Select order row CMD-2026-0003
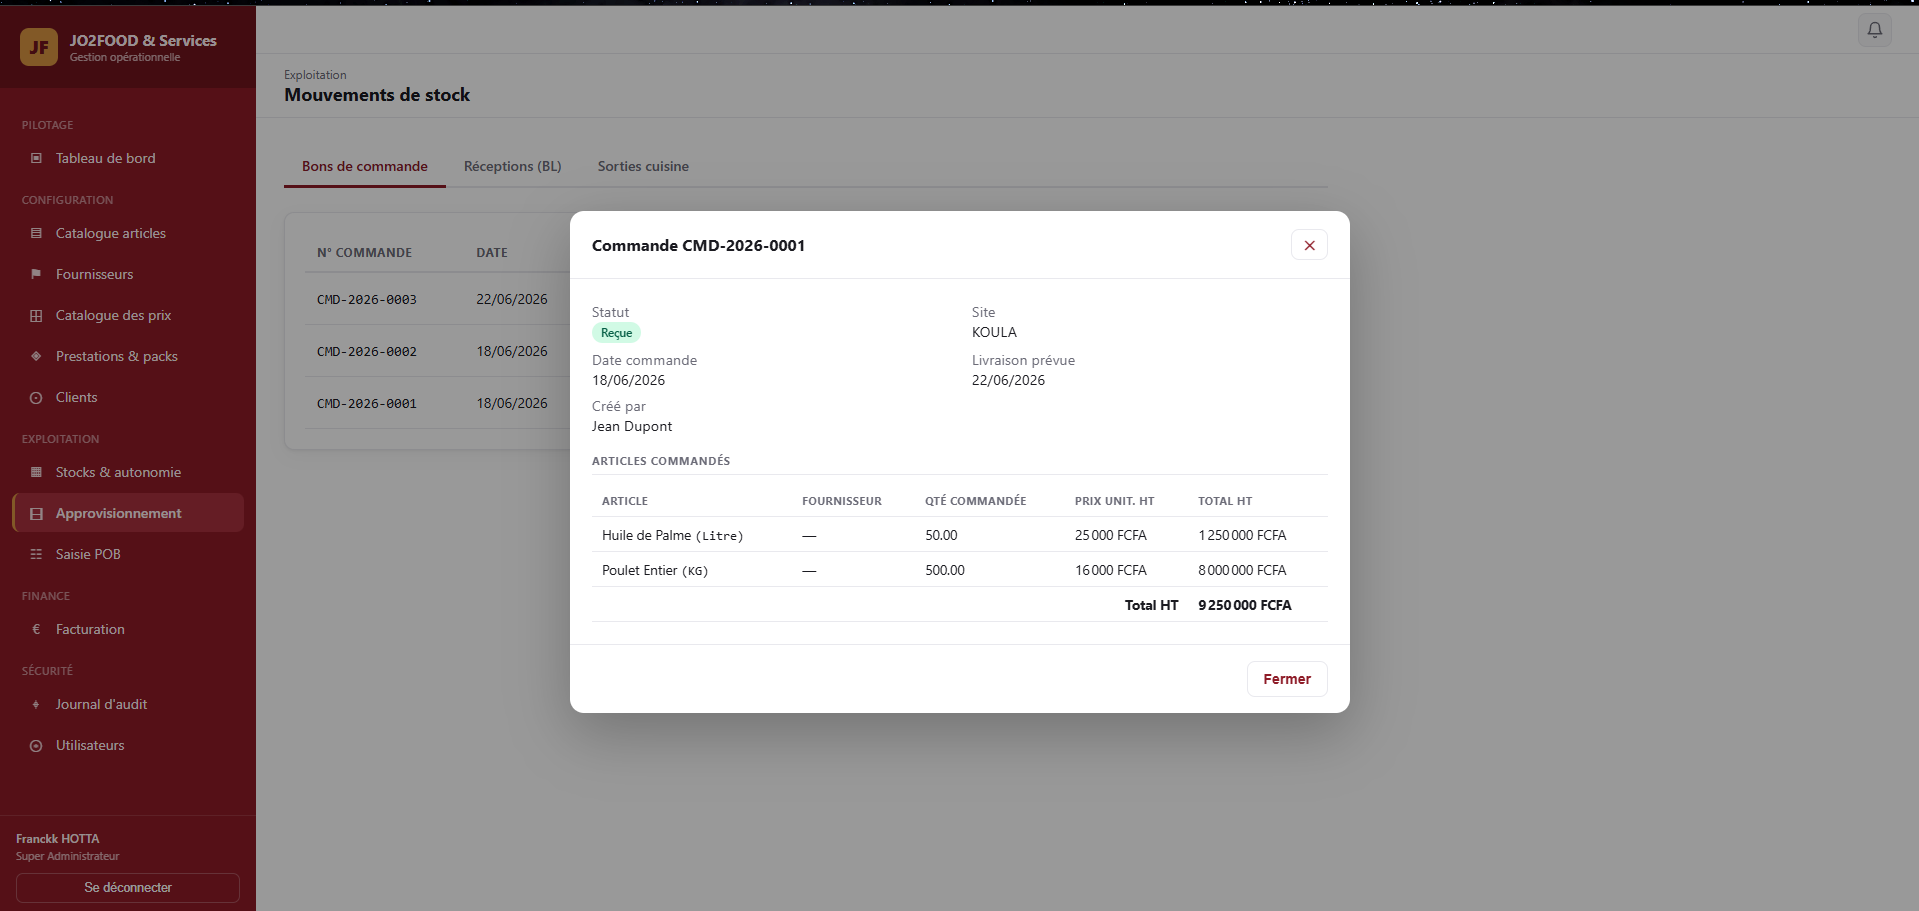Screen dimensions: 1919x911 point(437,299)
